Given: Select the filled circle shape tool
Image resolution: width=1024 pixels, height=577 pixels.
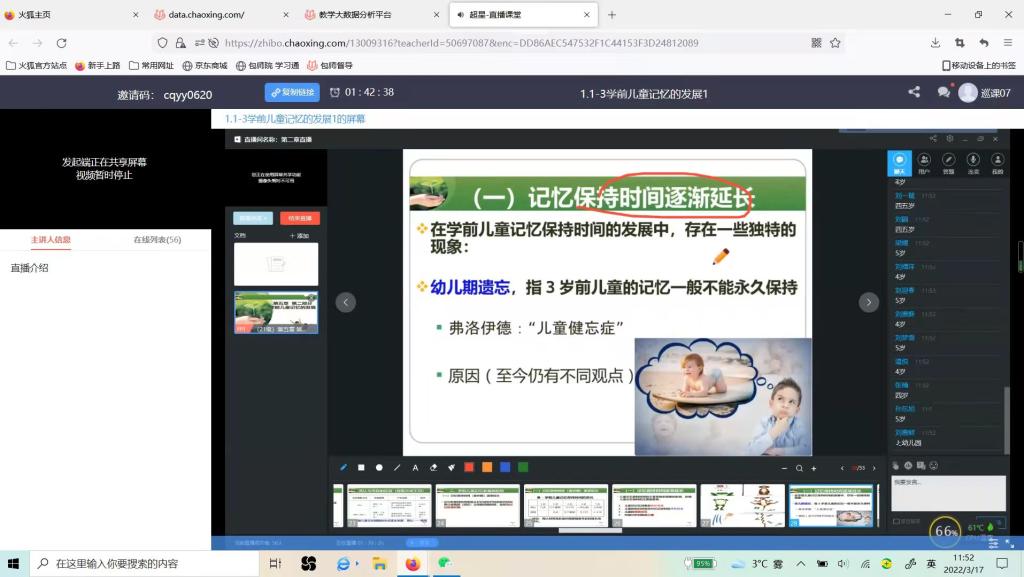Looking at the screenshot, I should pyautogui.click(x=379, y=467).
